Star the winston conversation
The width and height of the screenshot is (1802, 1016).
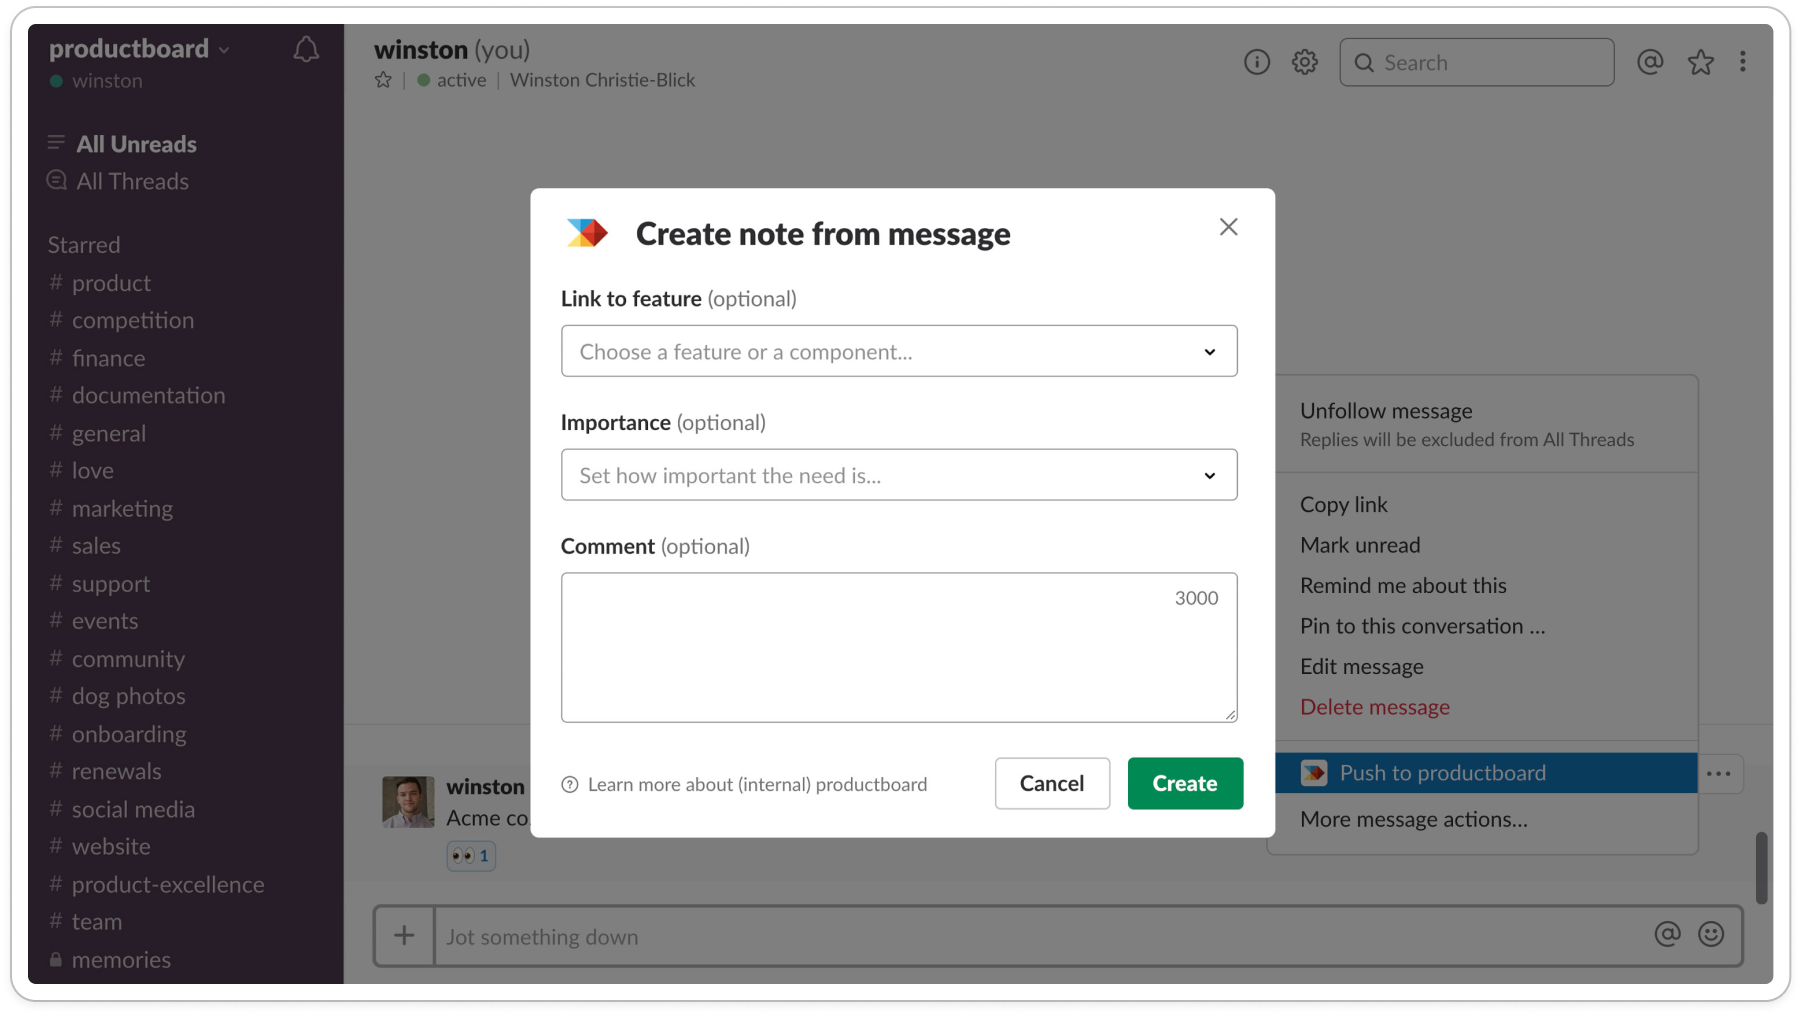pos(383,80)
